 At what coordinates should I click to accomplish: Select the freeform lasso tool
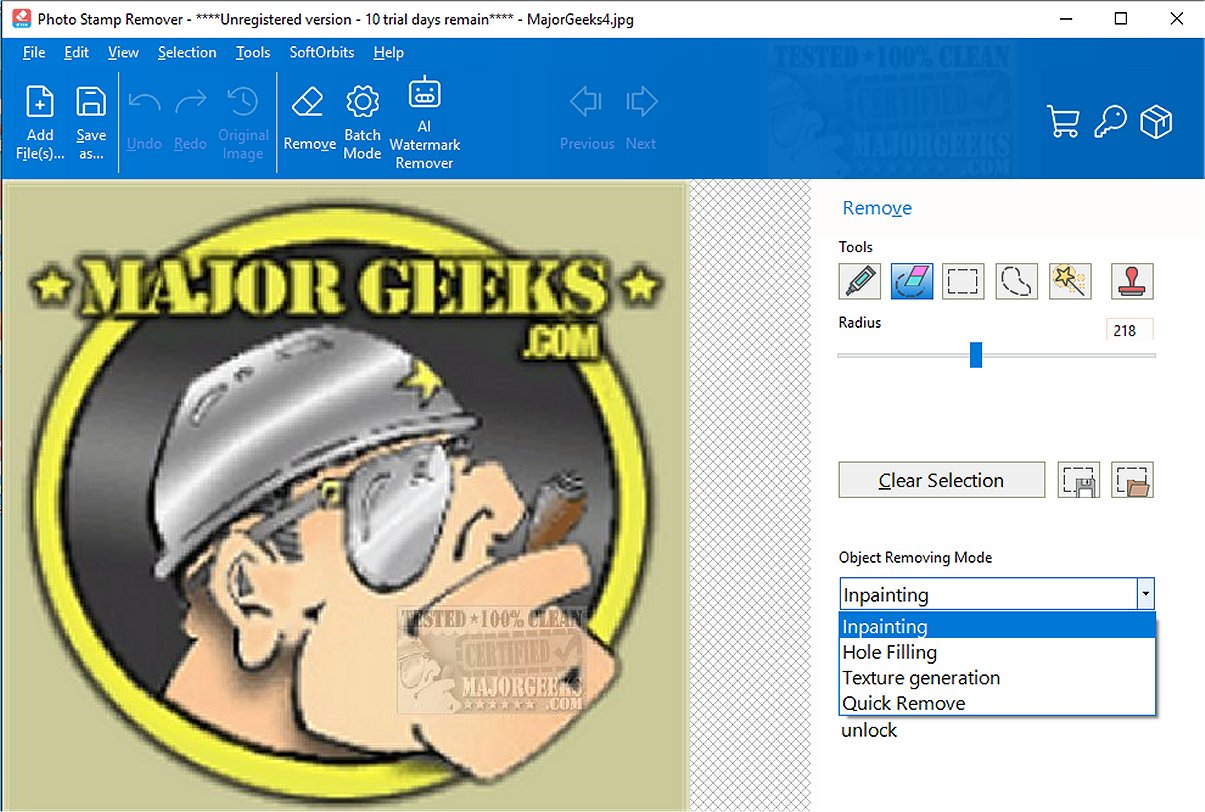pyautogui.click(x=1016, y=281)
